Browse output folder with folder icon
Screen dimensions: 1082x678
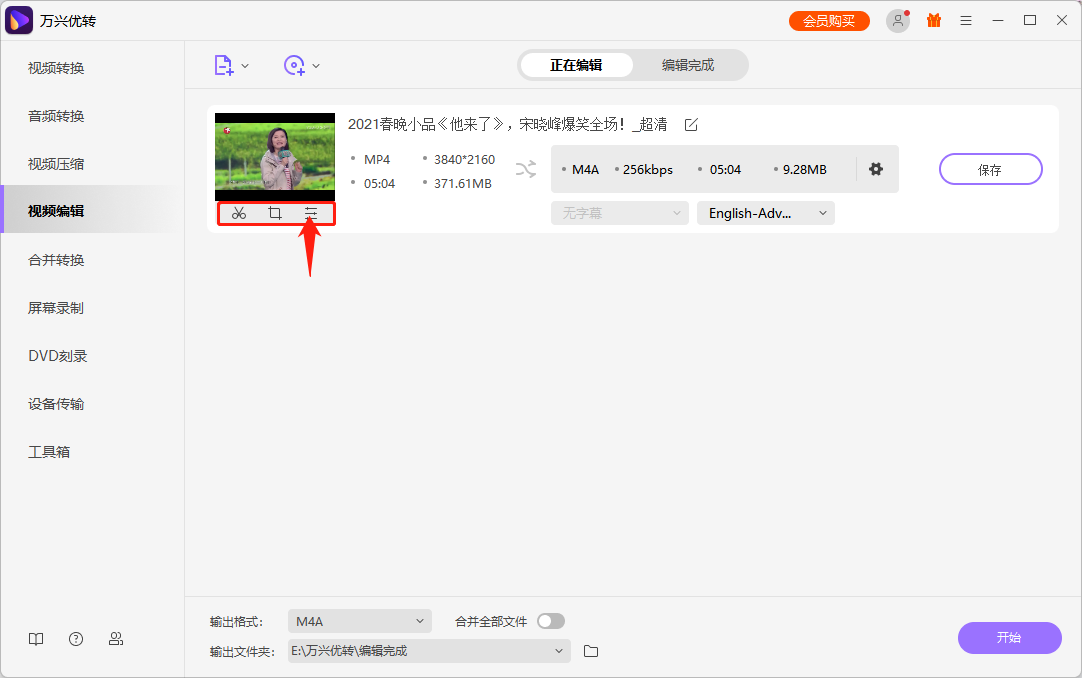591,651
